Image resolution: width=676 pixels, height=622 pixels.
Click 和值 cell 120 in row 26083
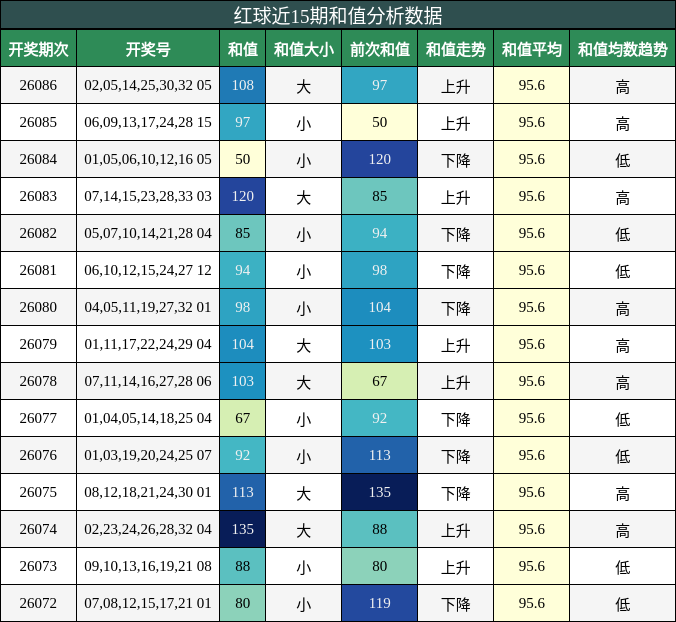tap(243, 196)
